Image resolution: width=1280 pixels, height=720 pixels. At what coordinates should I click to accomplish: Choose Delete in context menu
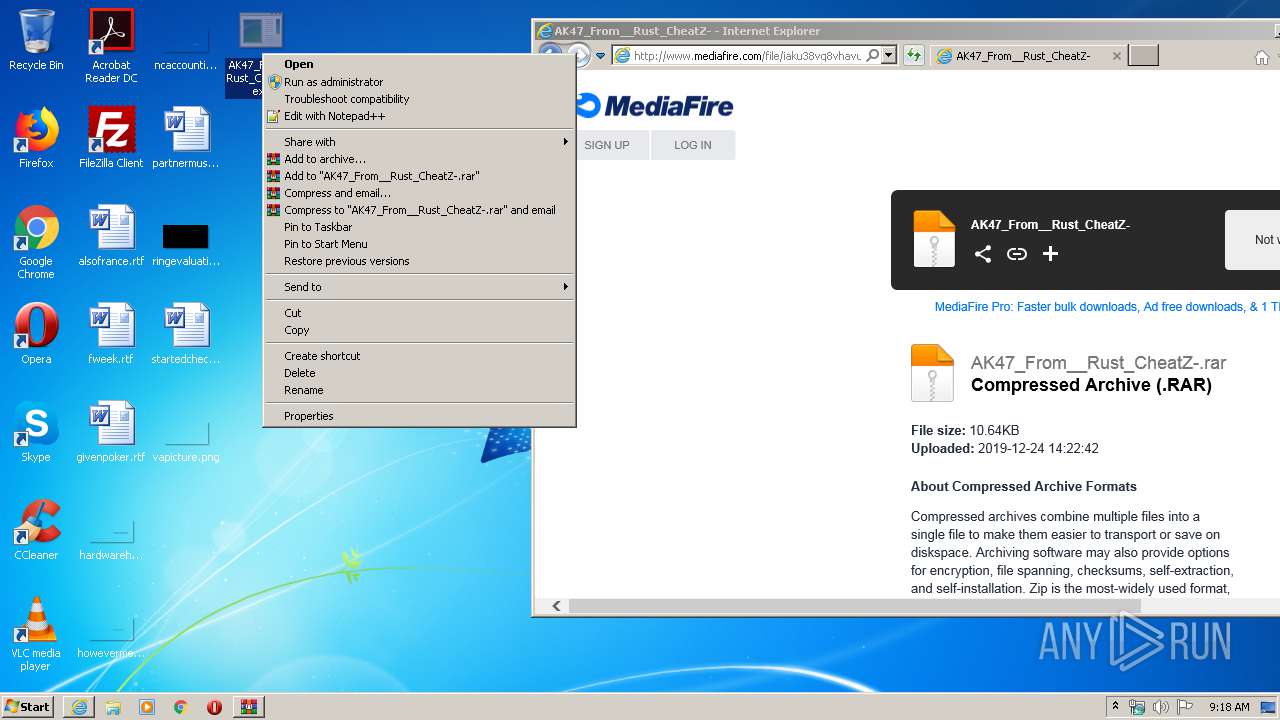coord(419,373)
